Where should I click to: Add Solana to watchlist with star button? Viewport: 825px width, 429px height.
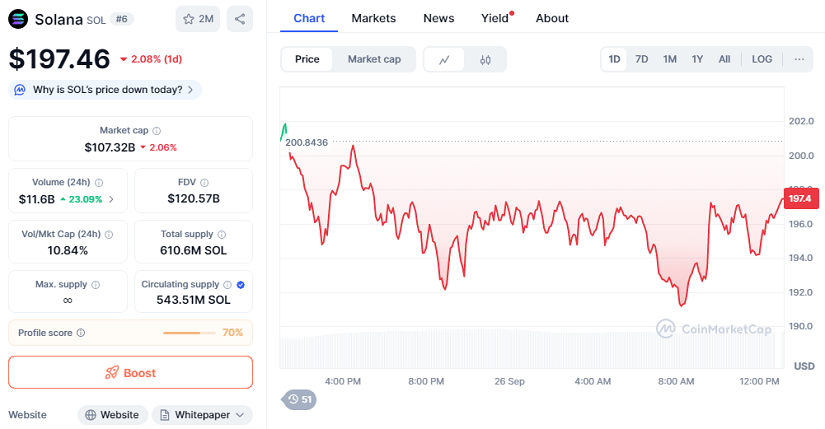tap(198, 19)
